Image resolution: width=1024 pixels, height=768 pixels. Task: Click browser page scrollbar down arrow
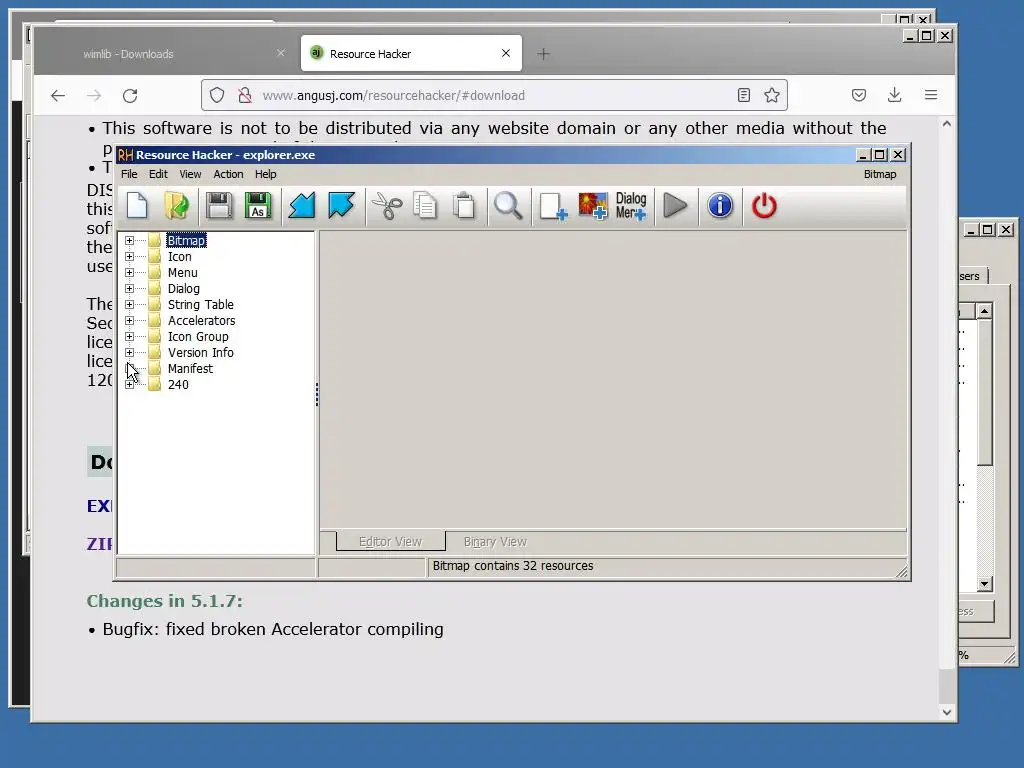tap(947, 712)
